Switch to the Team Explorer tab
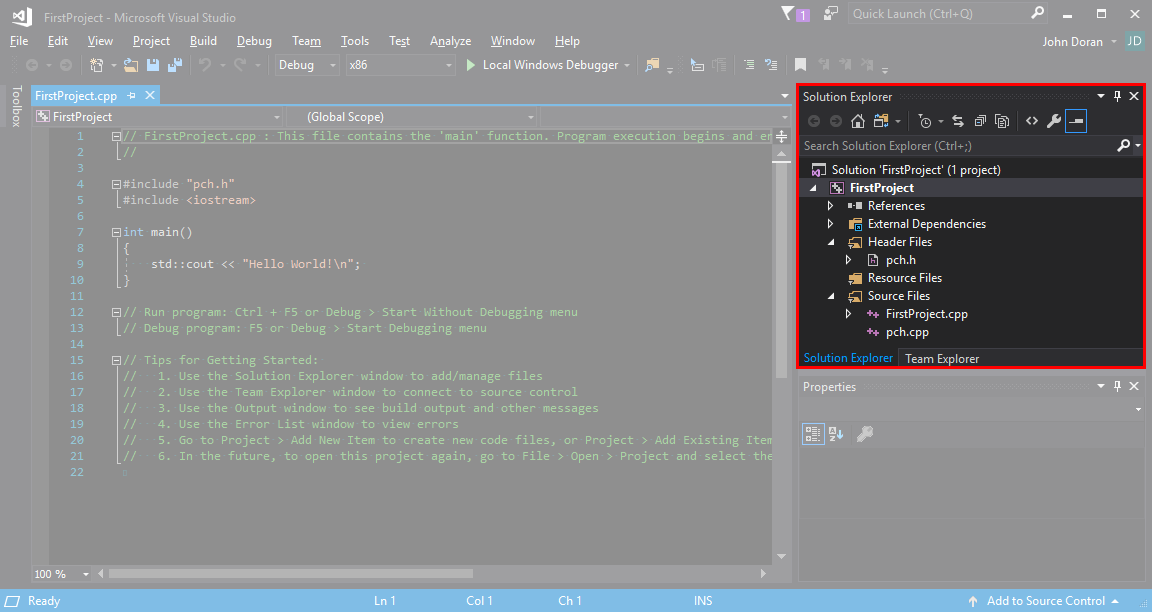The height and width of the screenshot is (612, 1152). tap(942, 359)
